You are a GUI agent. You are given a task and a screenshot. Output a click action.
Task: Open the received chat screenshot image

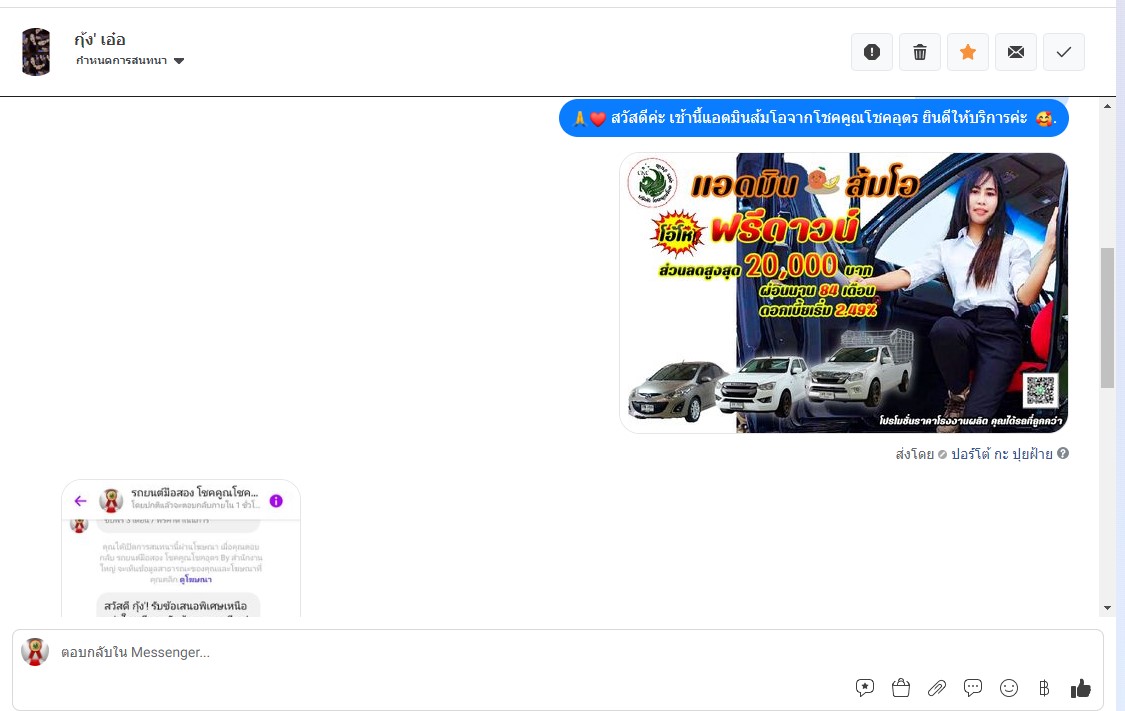(x=181, y=548)
